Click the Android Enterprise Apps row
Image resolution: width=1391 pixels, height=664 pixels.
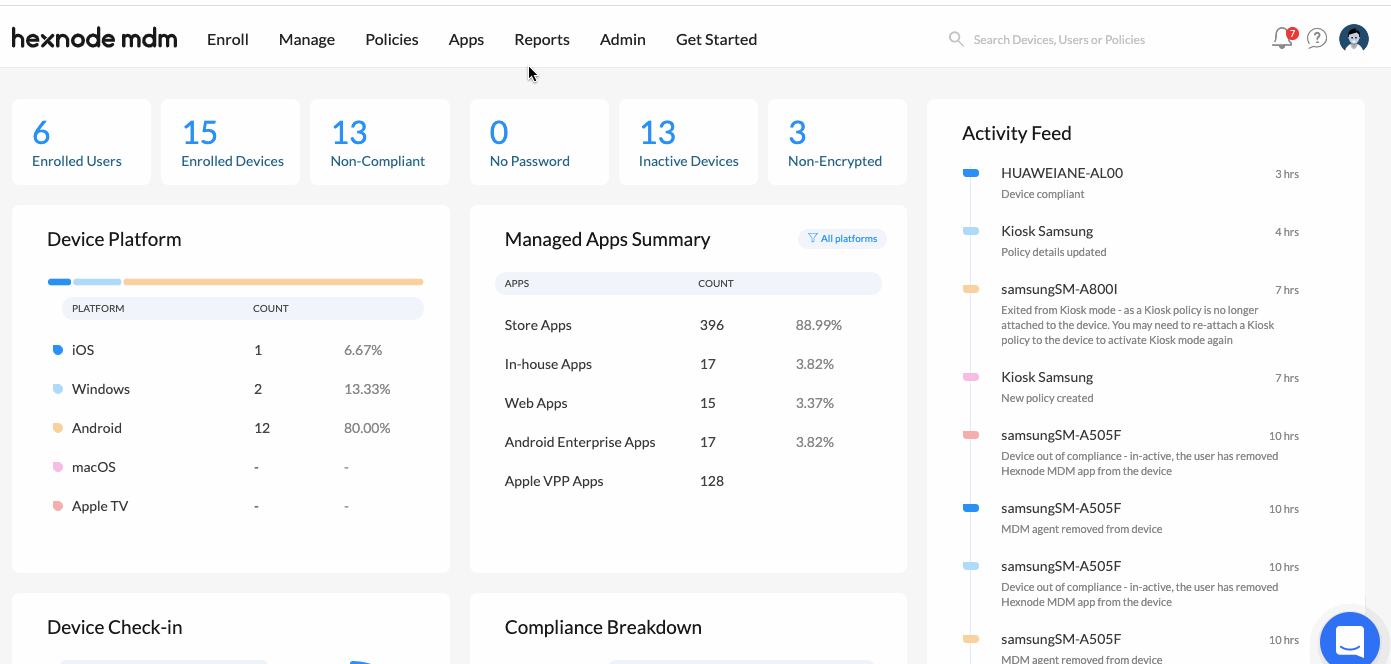point(688,442)
